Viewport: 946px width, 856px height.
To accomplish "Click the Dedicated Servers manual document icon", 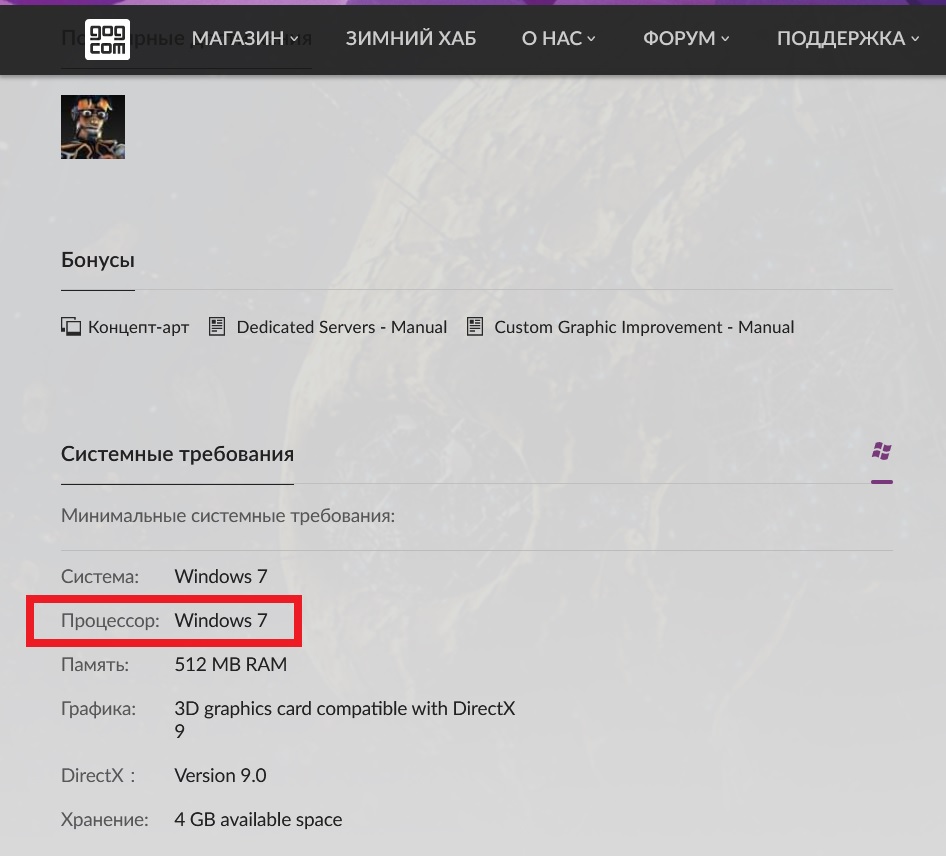I will (217, 327).
